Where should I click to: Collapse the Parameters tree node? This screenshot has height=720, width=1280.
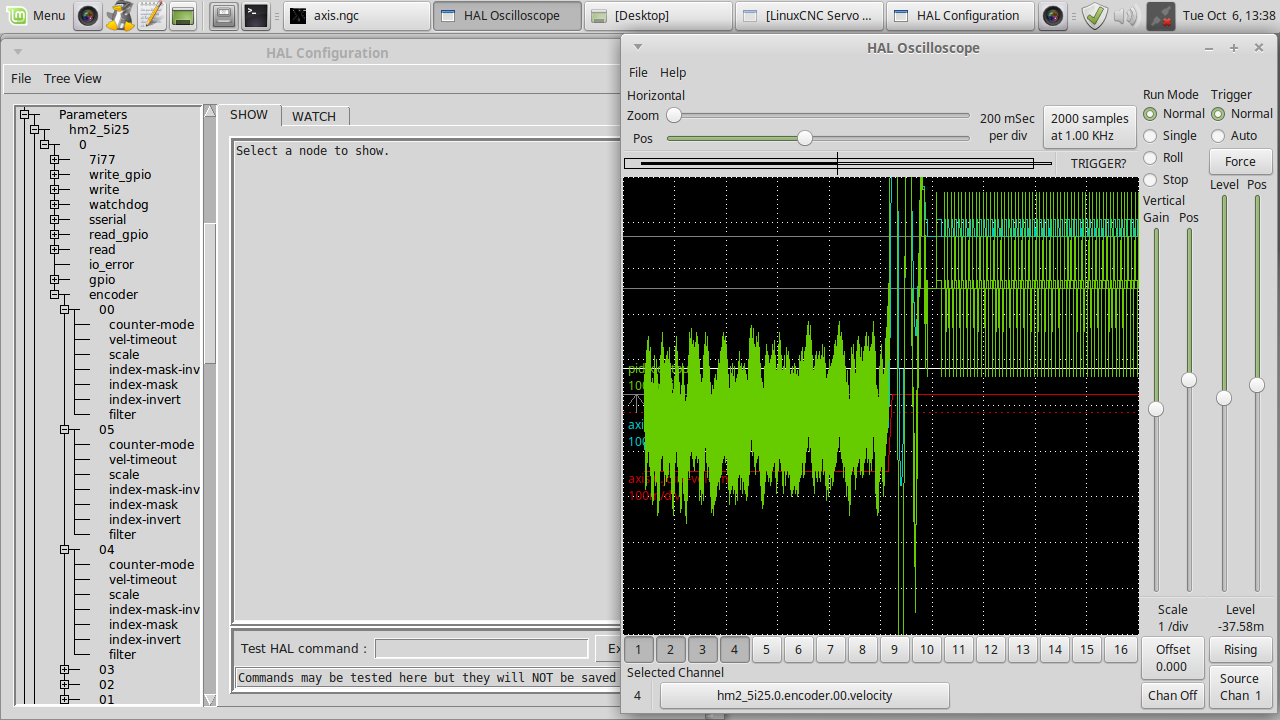pyautogui.click(x=24, y=114)
